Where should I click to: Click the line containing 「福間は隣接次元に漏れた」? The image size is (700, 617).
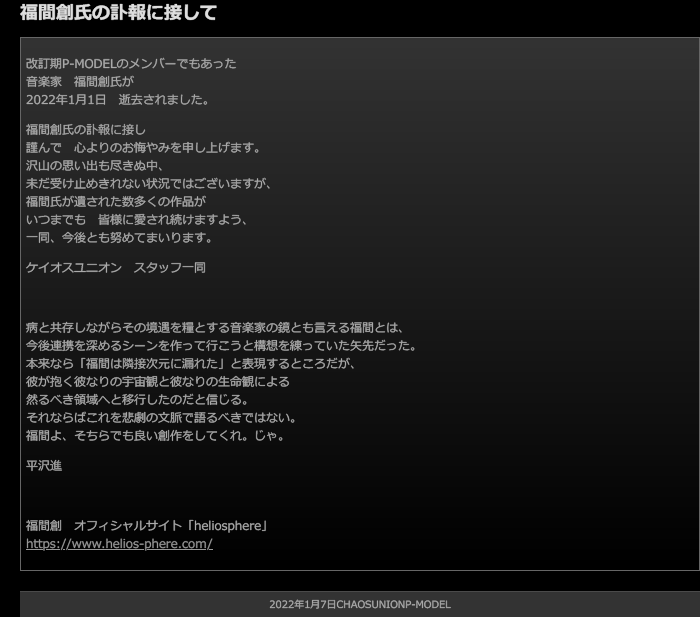click(x=191, y=363)
